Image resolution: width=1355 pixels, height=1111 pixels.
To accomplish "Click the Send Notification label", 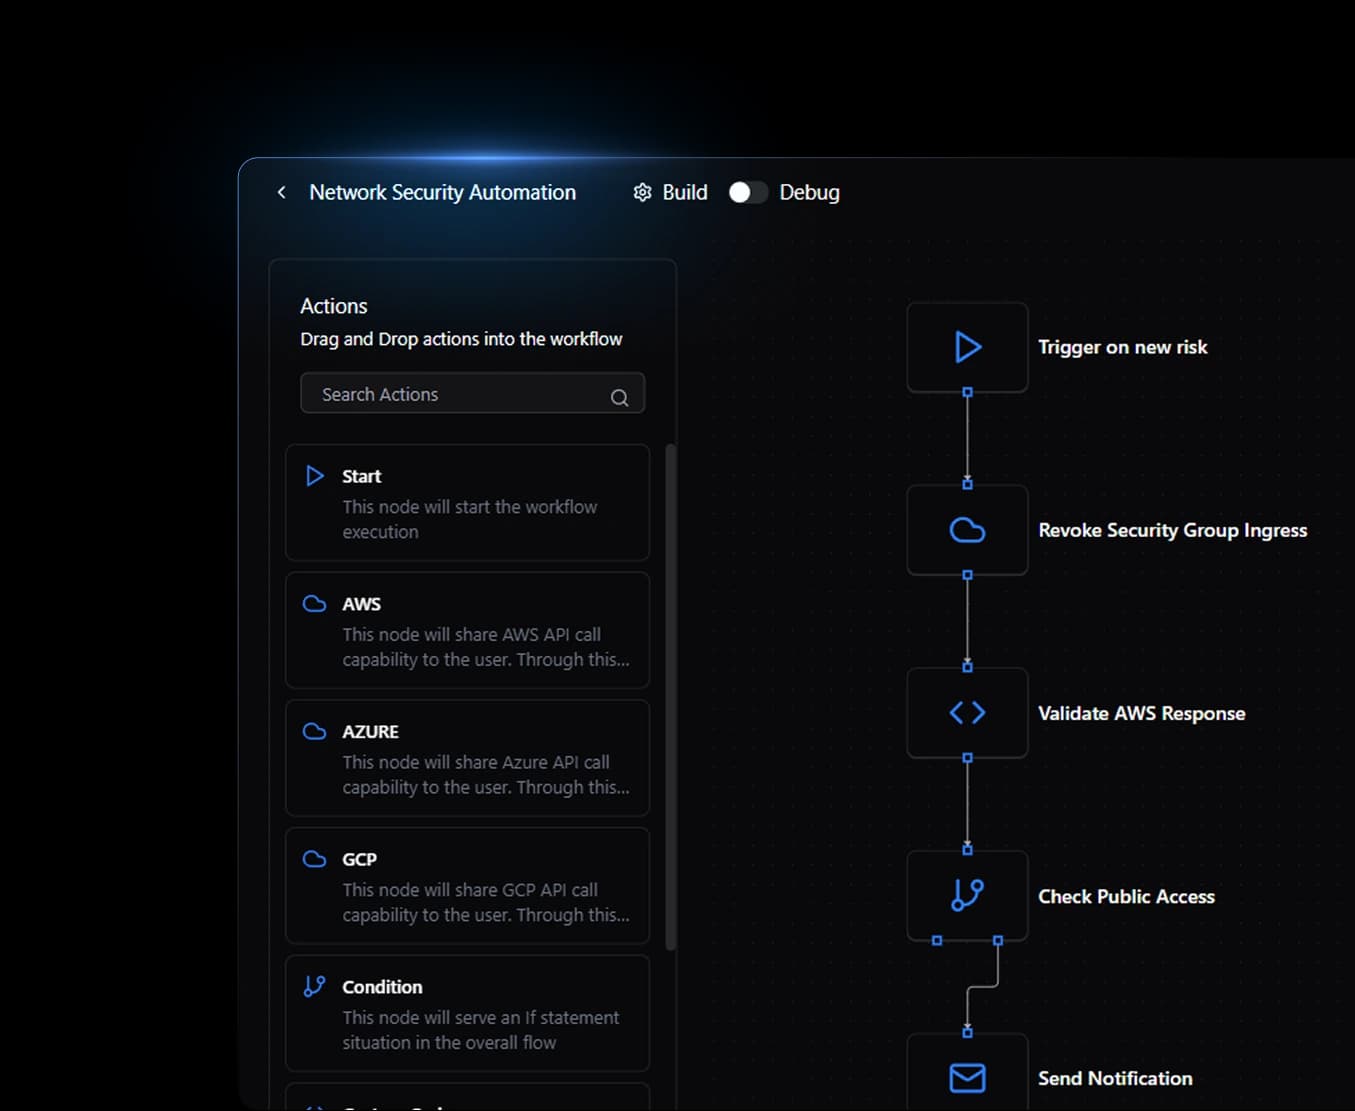I will pyautogui.click(x=1116, y=1078).
